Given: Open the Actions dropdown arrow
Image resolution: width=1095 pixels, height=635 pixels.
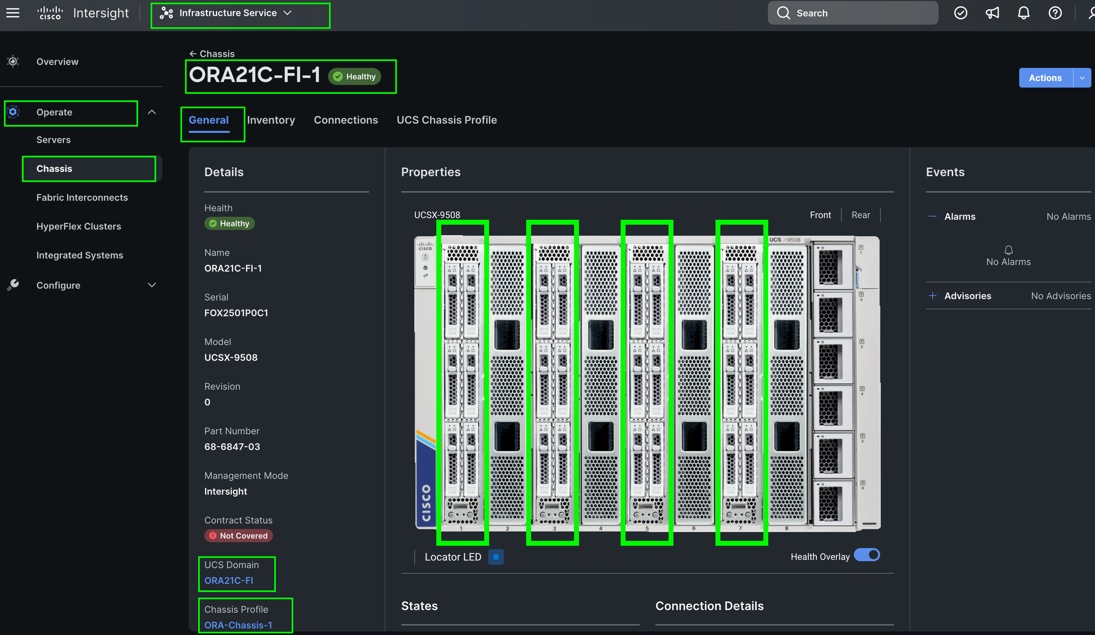Looking at the screenshot, I should point(1082,78).
